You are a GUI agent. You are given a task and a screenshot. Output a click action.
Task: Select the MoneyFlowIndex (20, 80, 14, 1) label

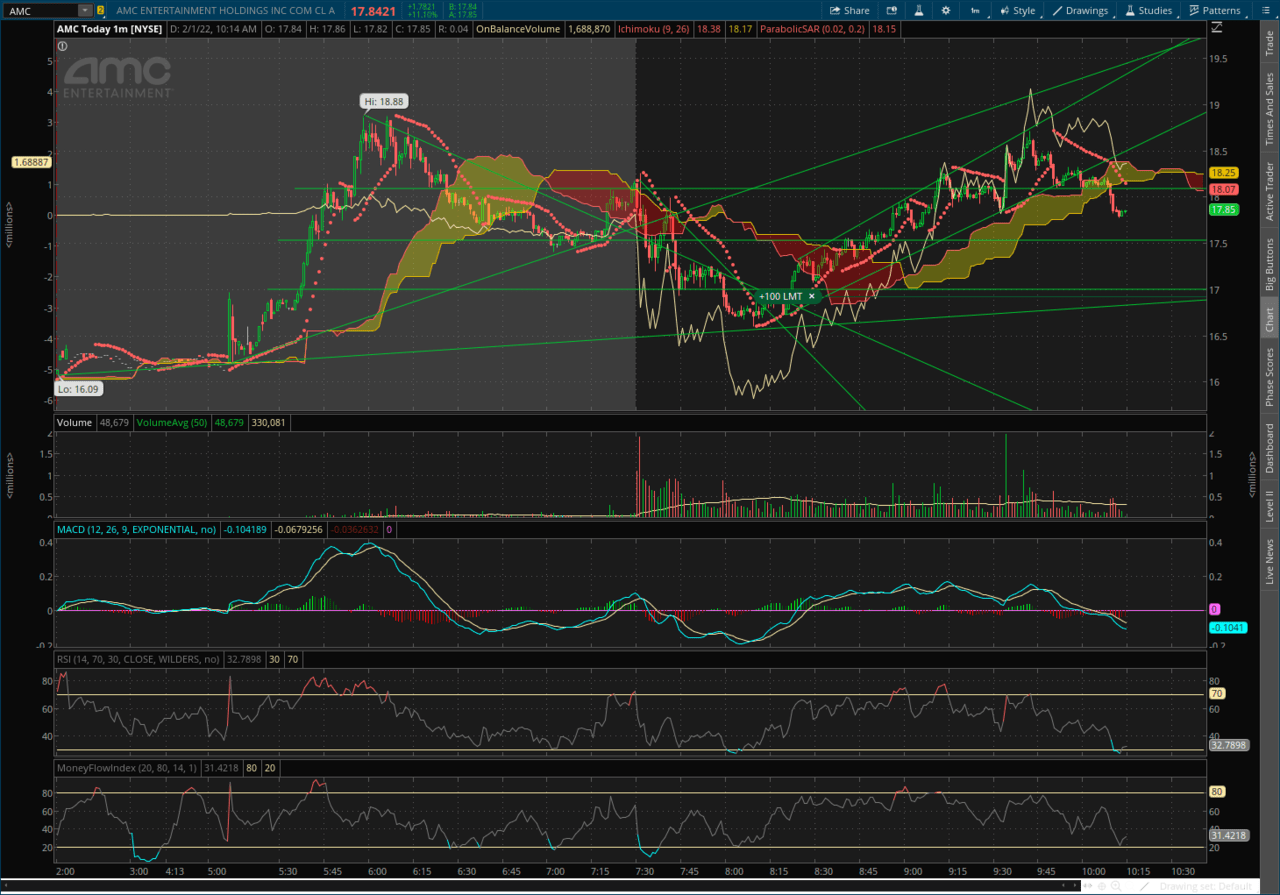126,768
